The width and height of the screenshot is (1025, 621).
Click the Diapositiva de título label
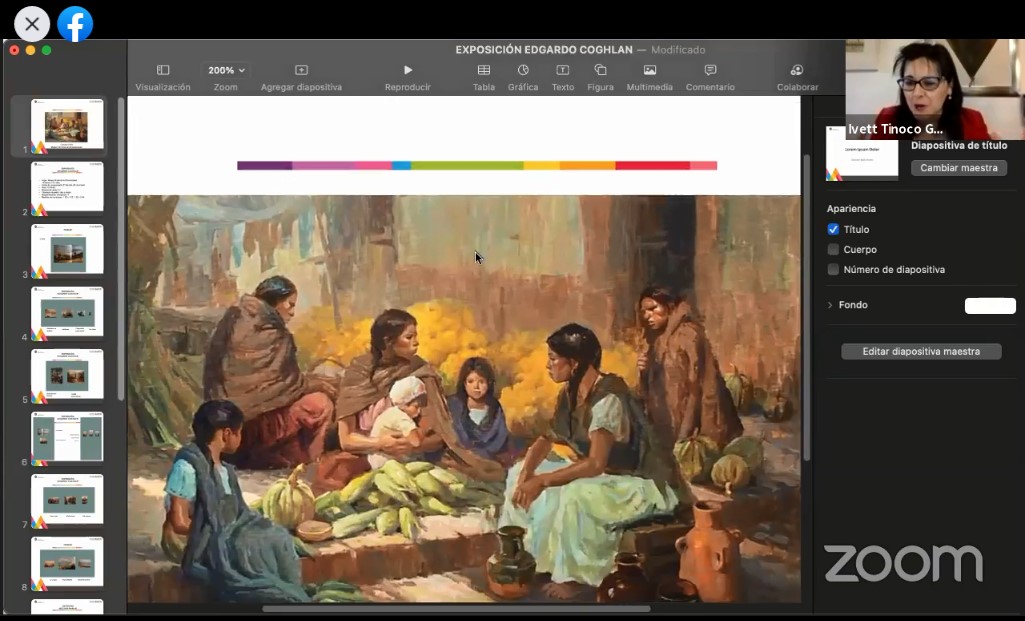[x=959, y=146]
